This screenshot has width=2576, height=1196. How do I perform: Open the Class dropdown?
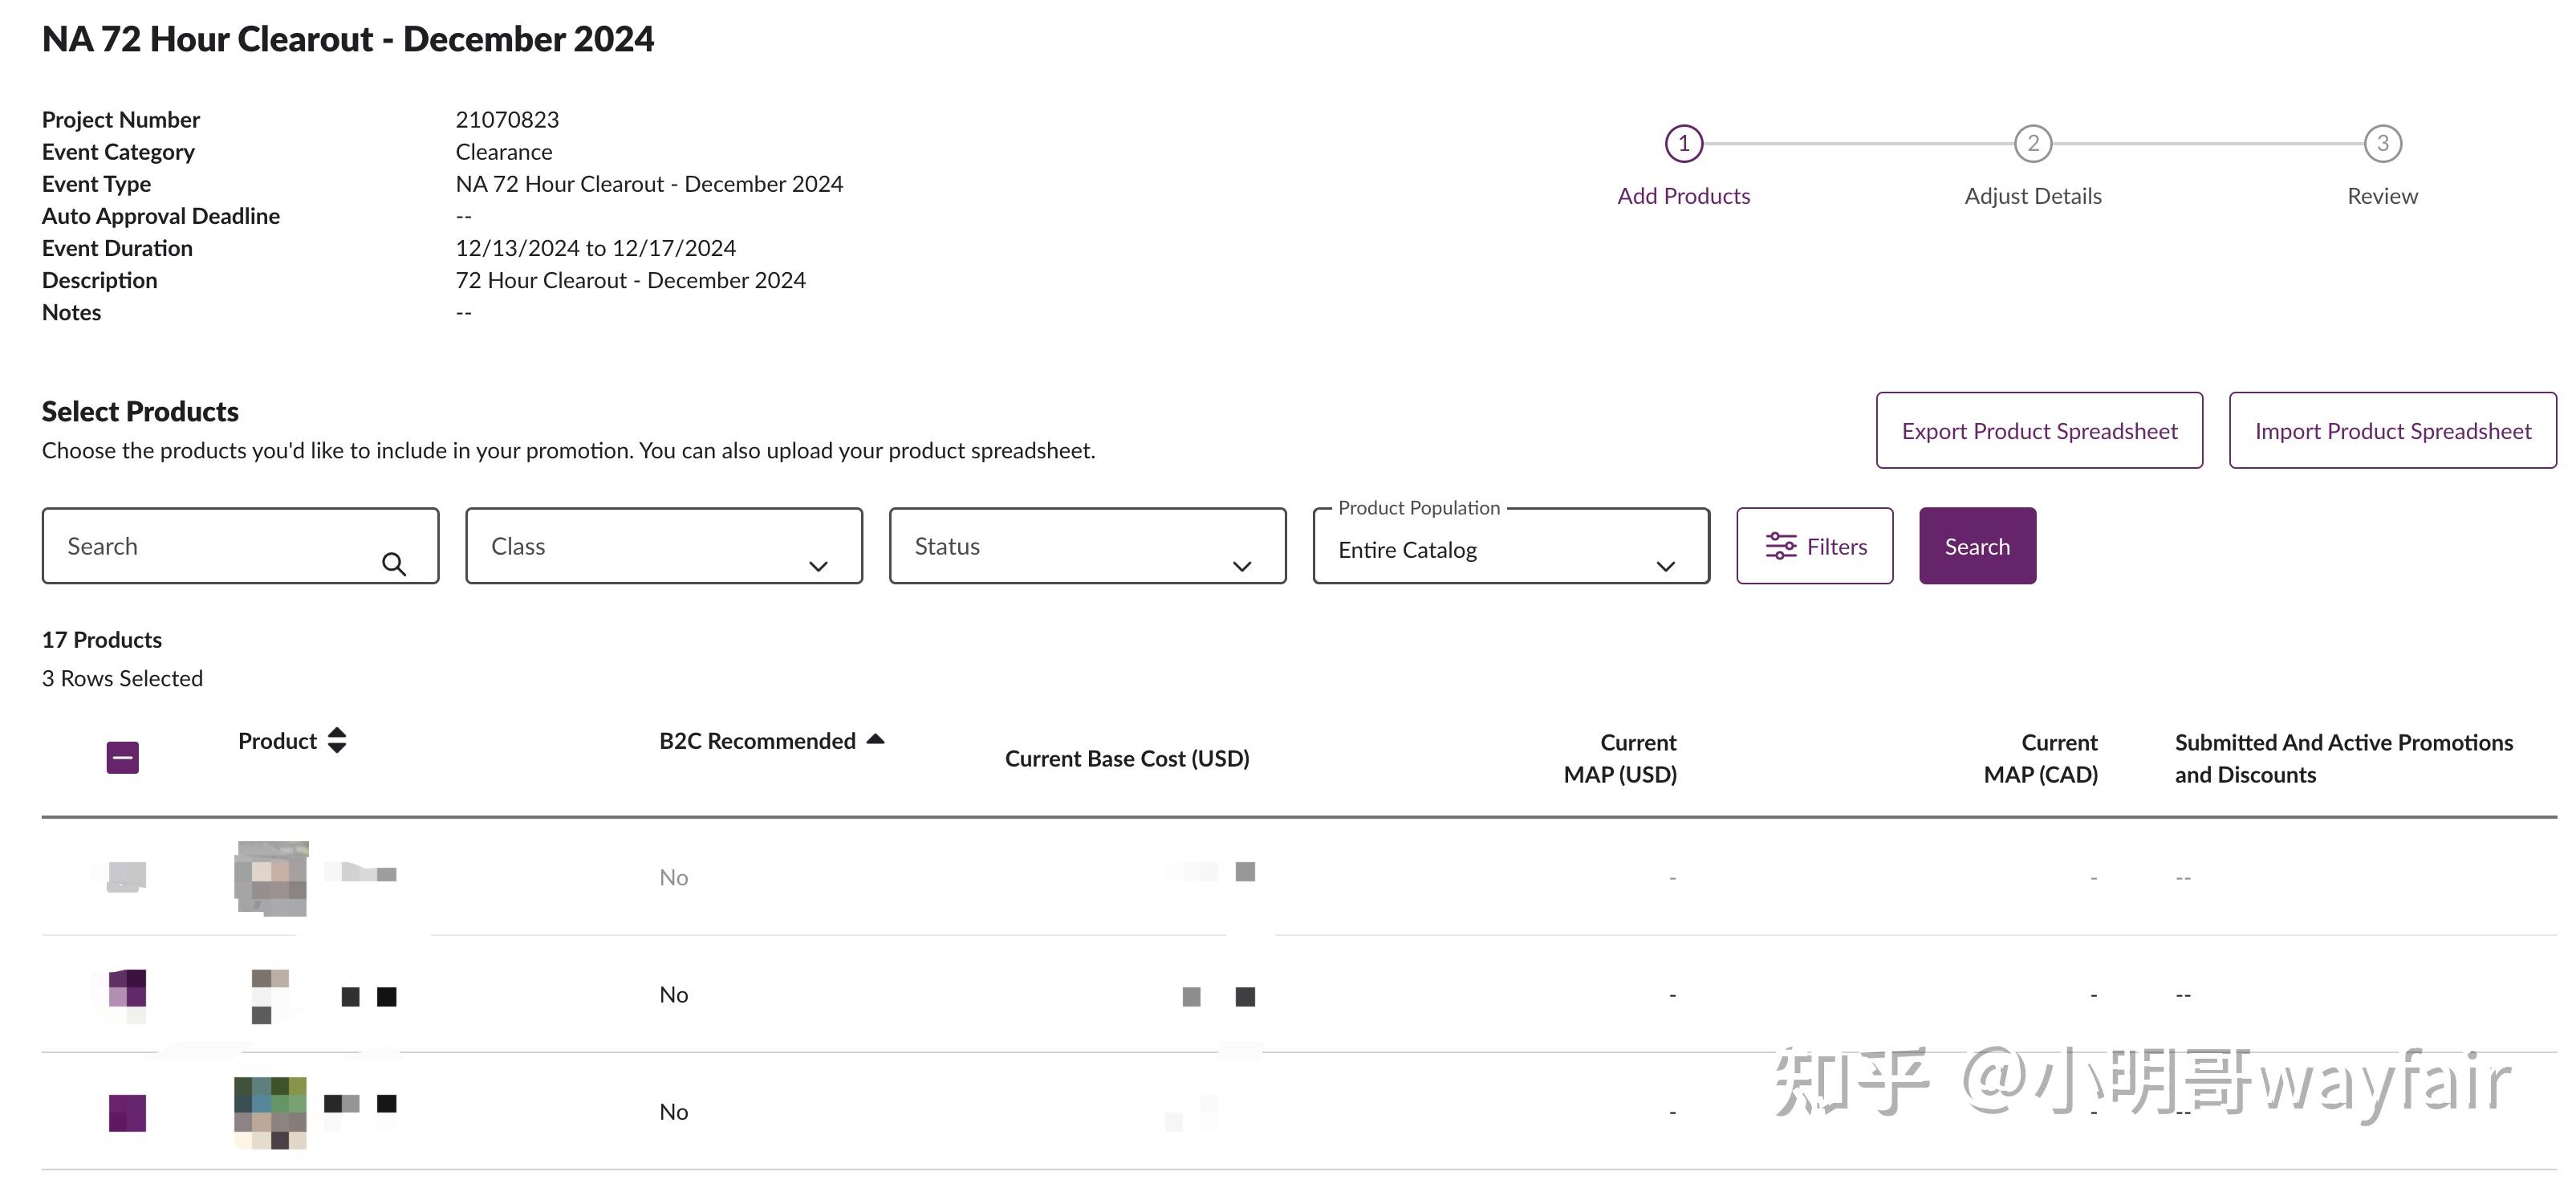click(x=818, y=565)
